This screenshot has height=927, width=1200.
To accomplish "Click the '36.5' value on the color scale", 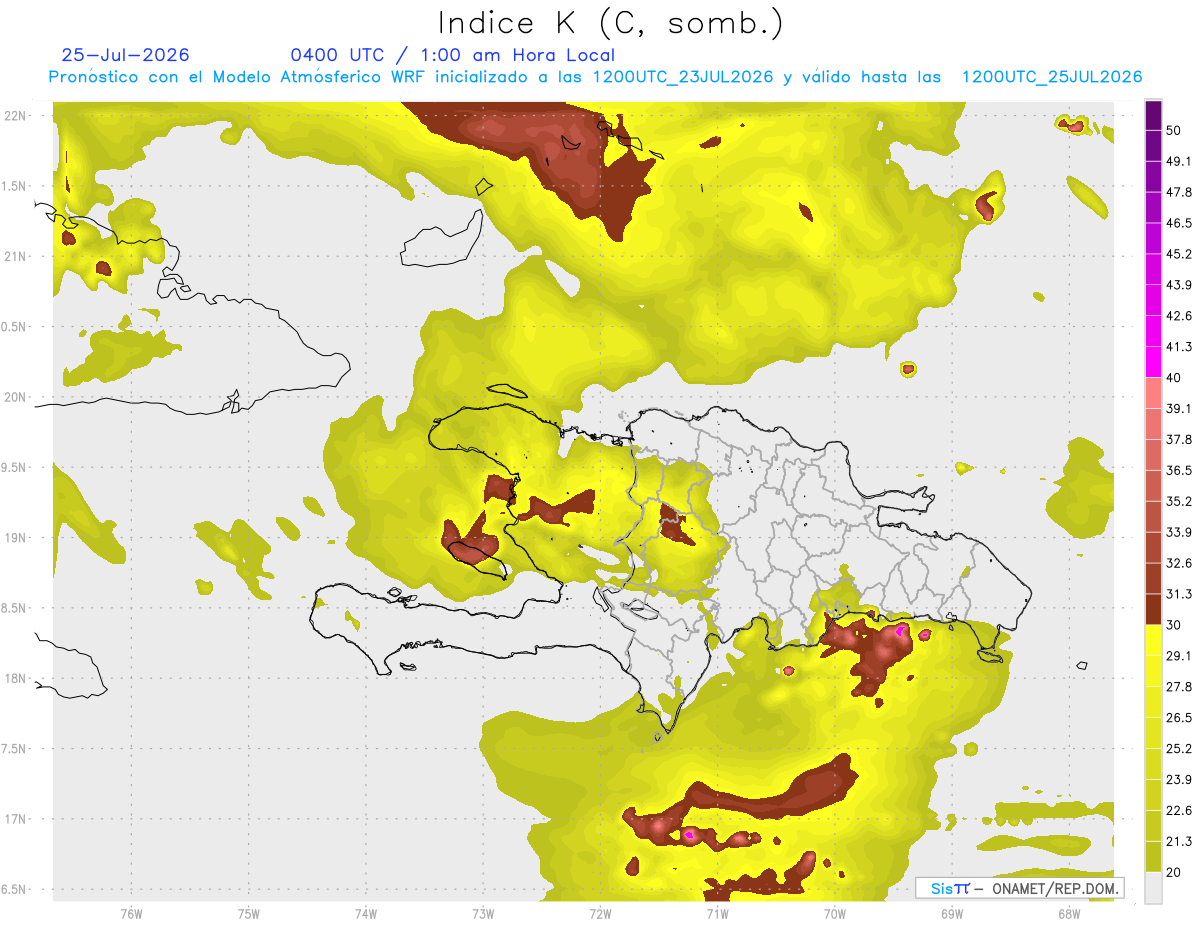I will (1180, 470).
